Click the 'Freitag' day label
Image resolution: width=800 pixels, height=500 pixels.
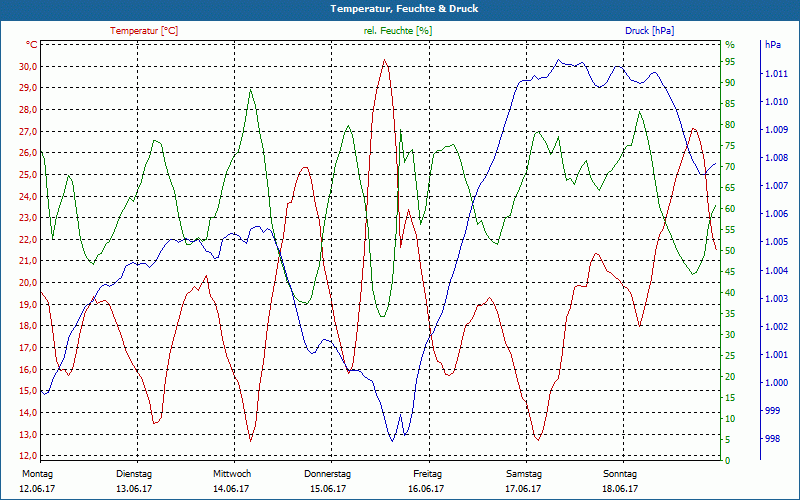coord(428,474)
